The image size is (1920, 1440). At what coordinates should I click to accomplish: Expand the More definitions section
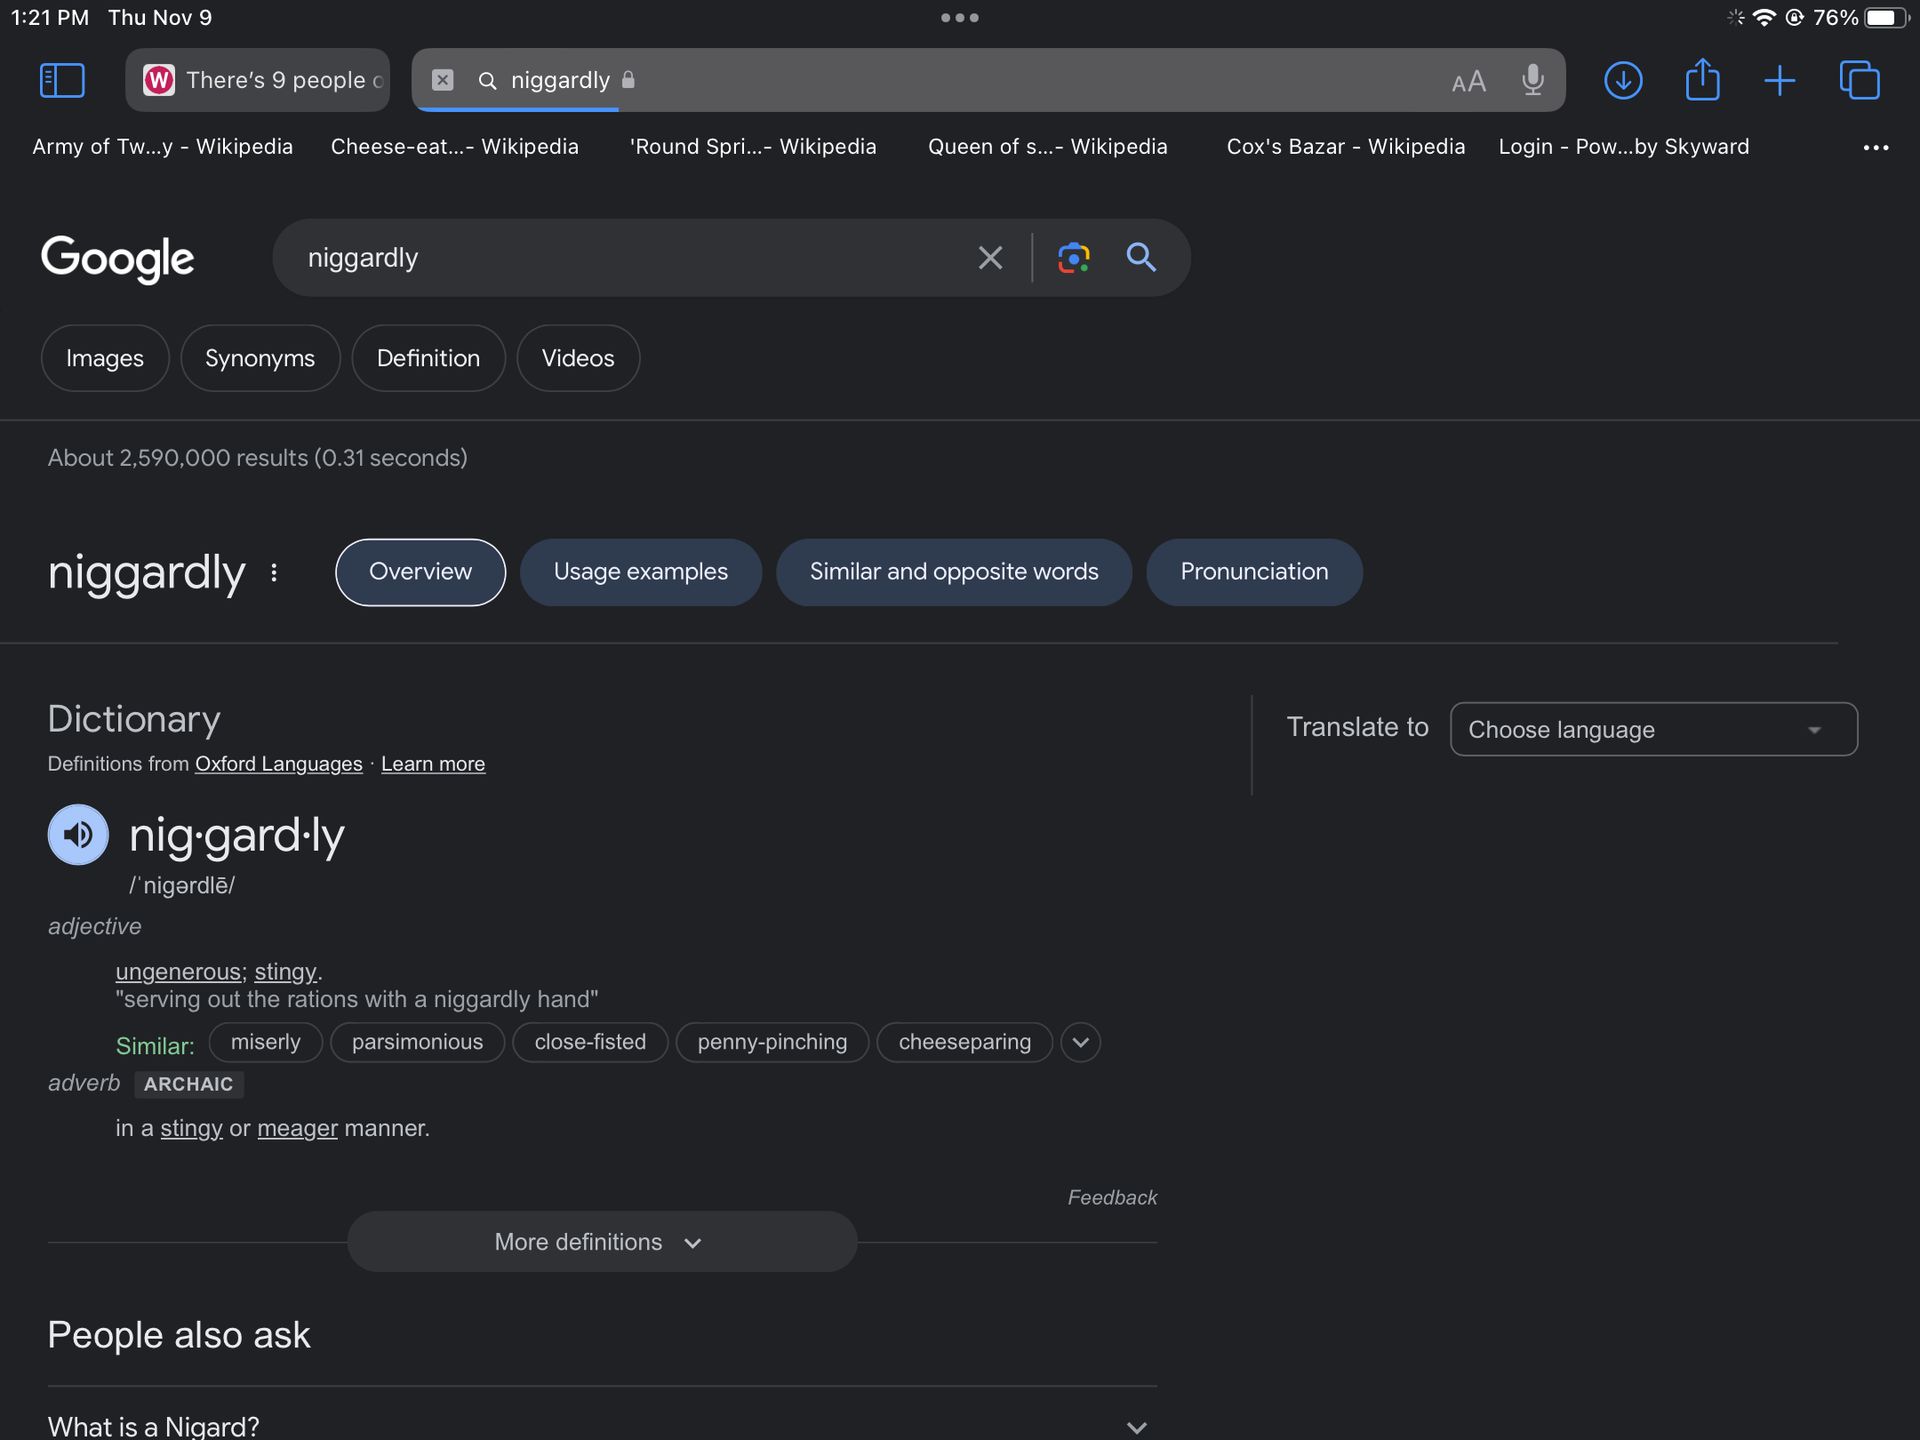point(601,1242)
